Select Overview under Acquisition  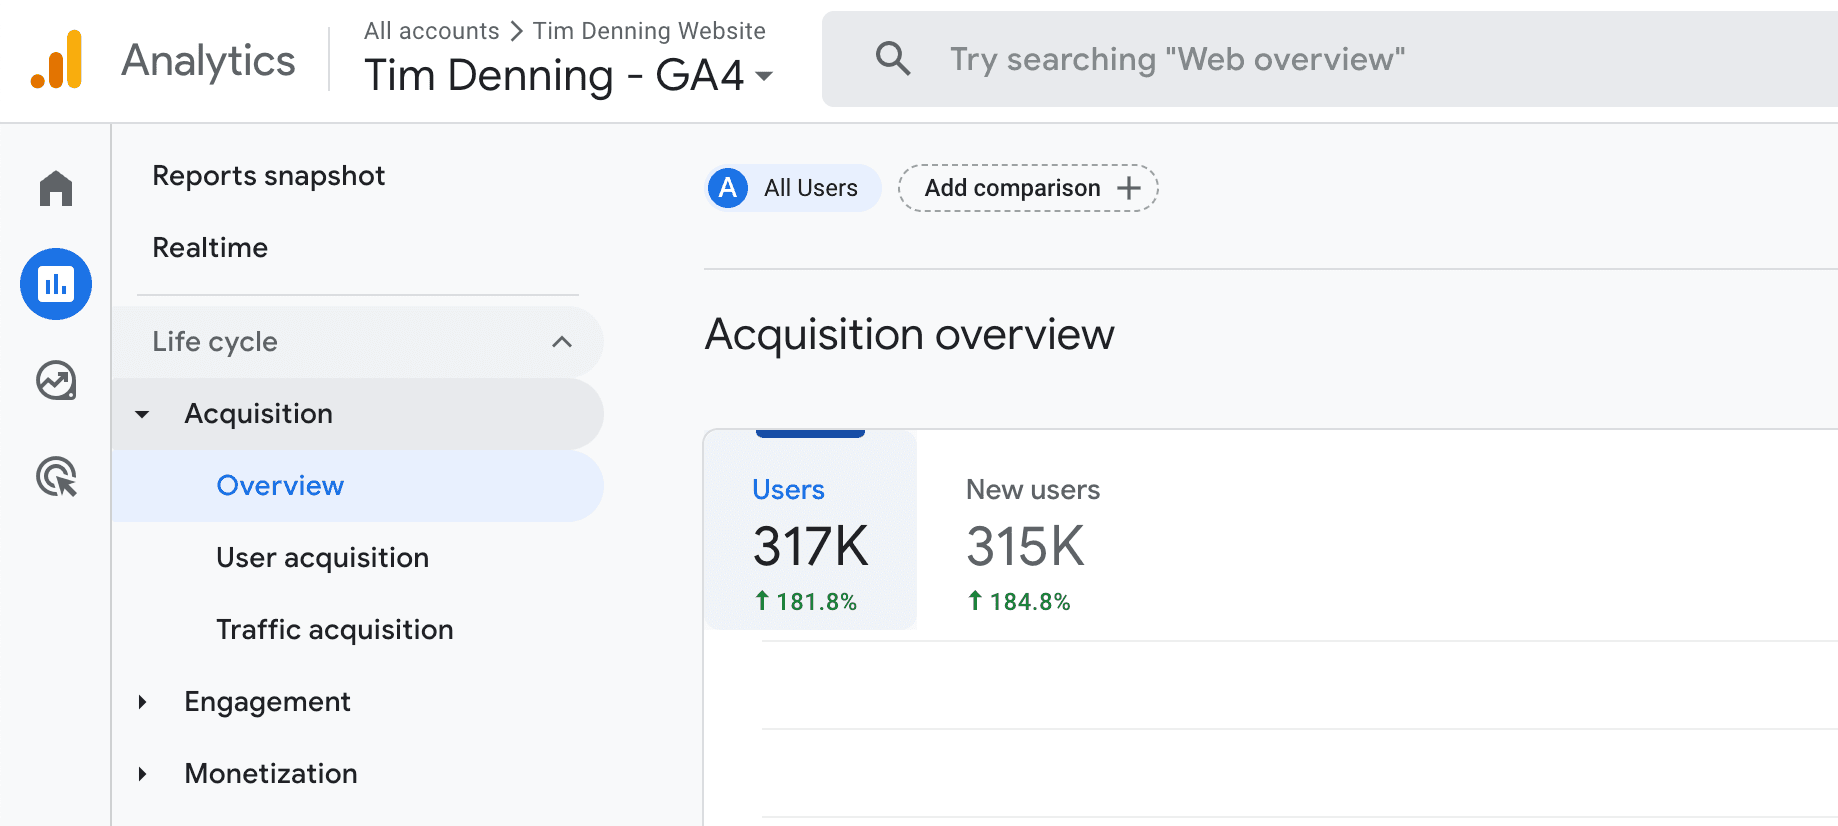tap(358, 486)
